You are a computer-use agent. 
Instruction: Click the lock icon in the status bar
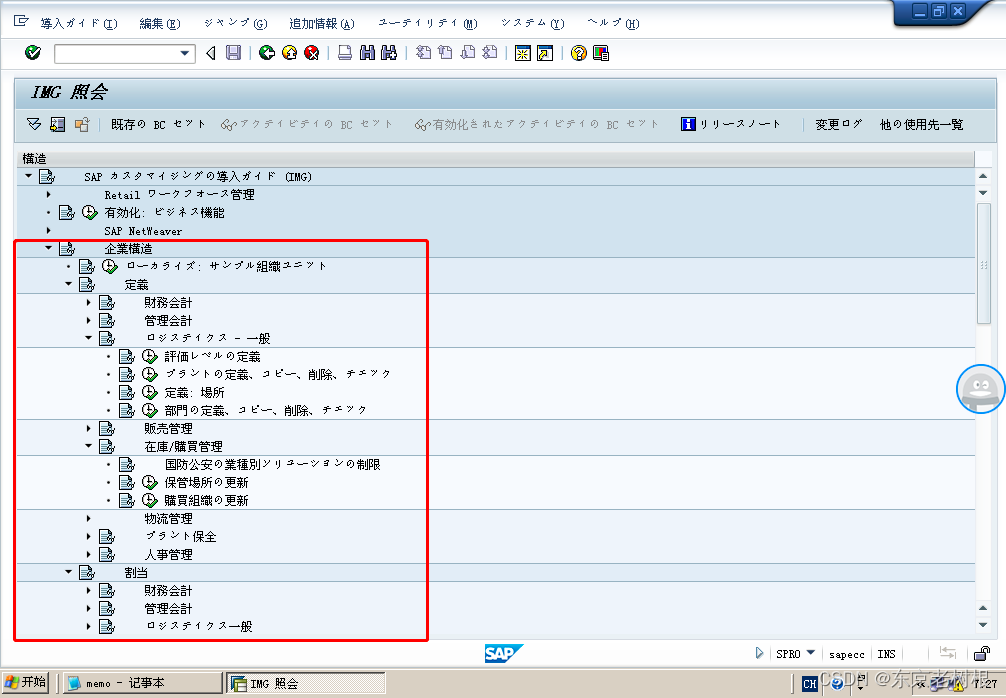click(982, 654)
